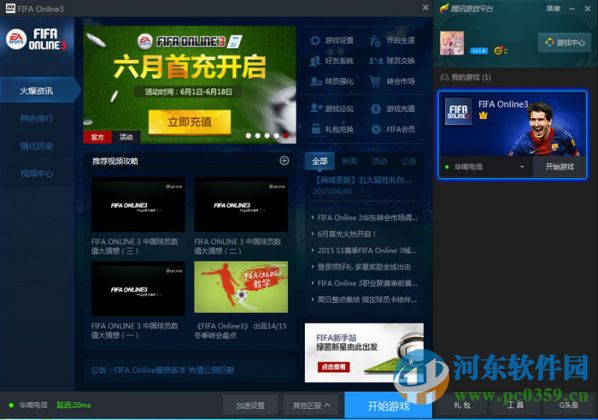
Task: Expand 其他区服 server dropdown
Action: (x=311, y=405)
